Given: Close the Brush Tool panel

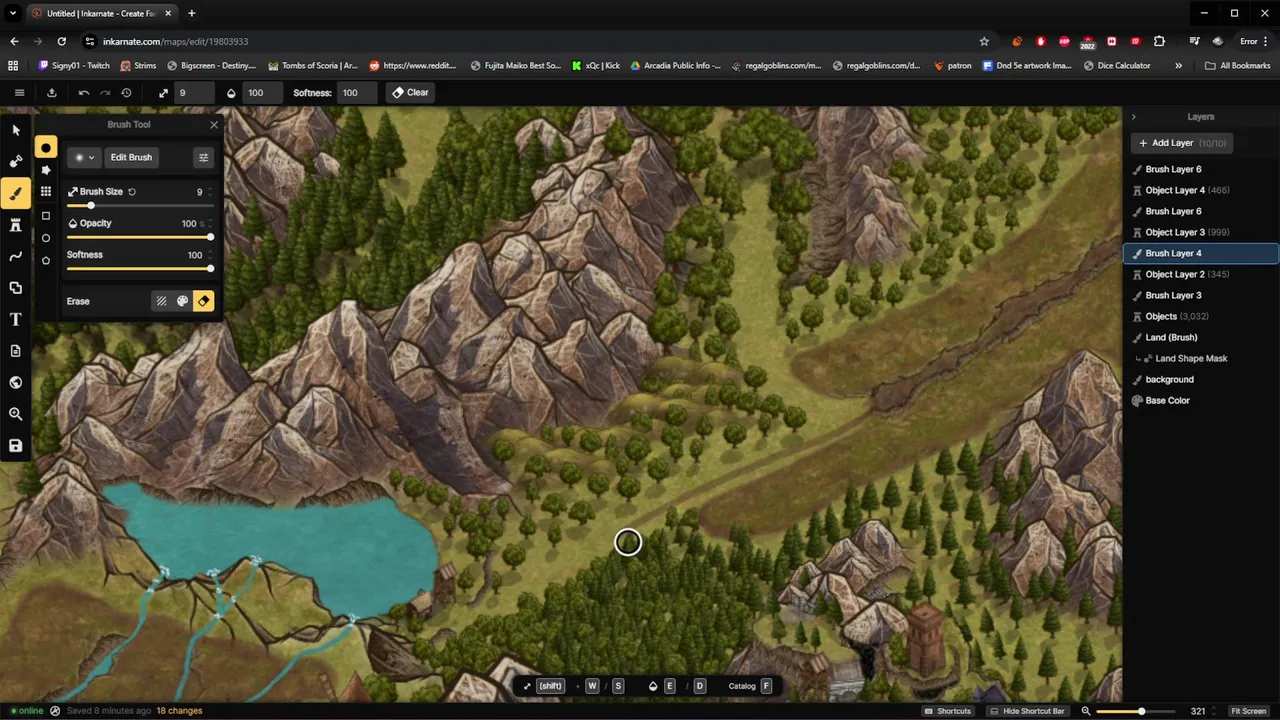Looking at the screenshot, I should coord(213,125).
